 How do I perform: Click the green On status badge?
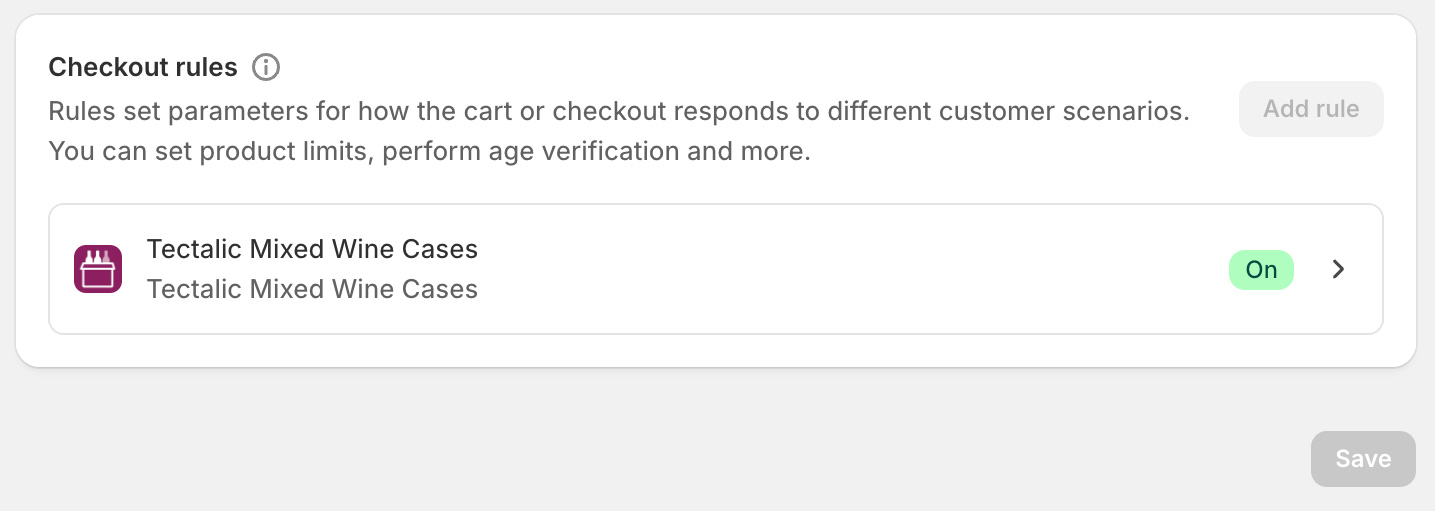[1261, 270]
